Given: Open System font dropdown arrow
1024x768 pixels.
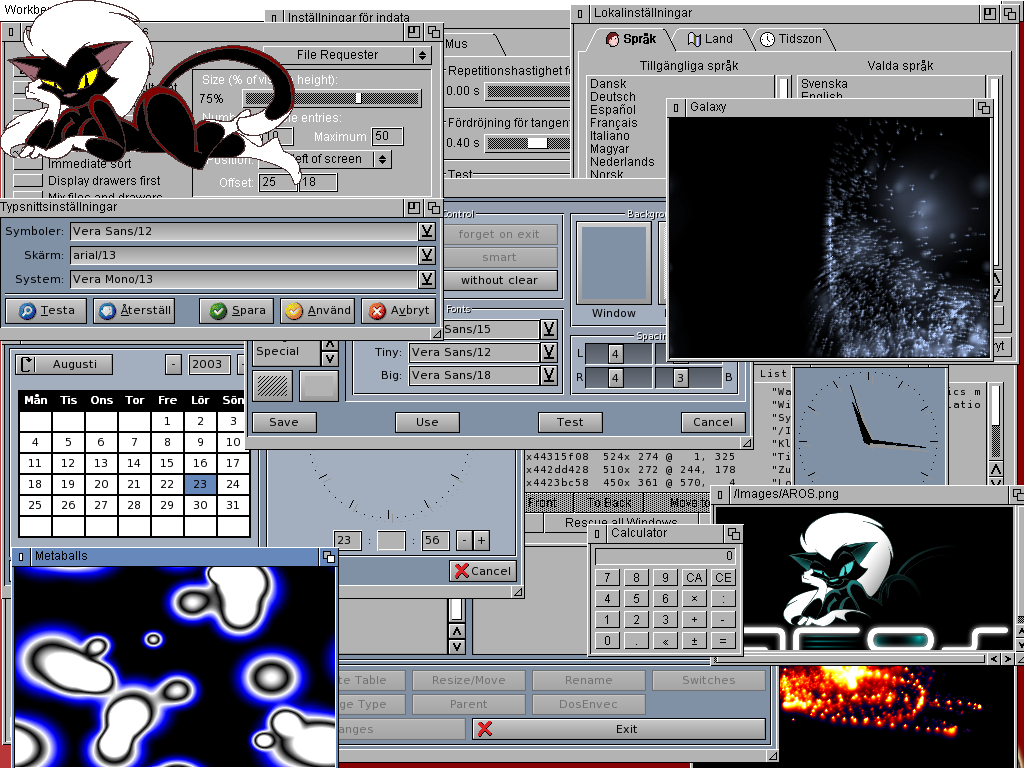Looking at the screenshot, I should click(426, 280).
